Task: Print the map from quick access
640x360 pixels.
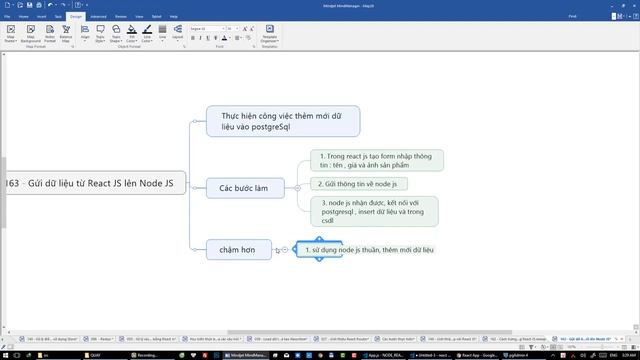Action: [x=39, y=5]
